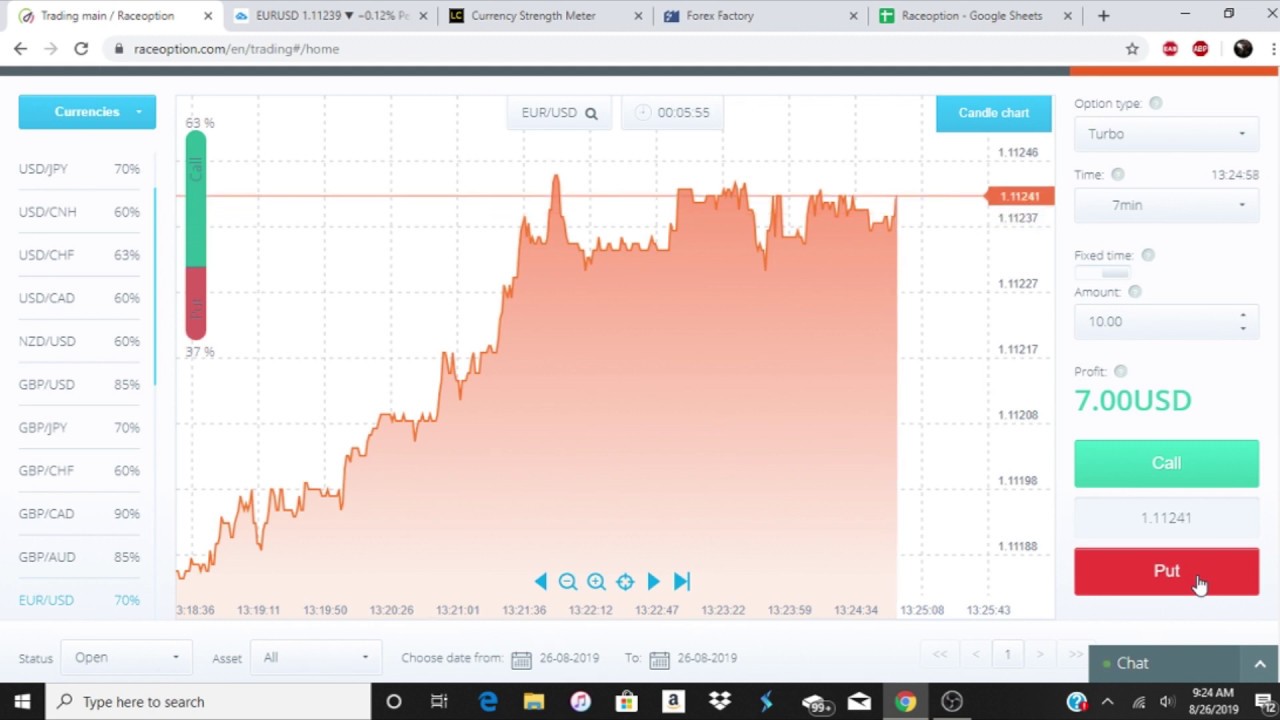1280x720 pixels.
Task: Go back with the browser back arrow
Action: coord(20,48)
